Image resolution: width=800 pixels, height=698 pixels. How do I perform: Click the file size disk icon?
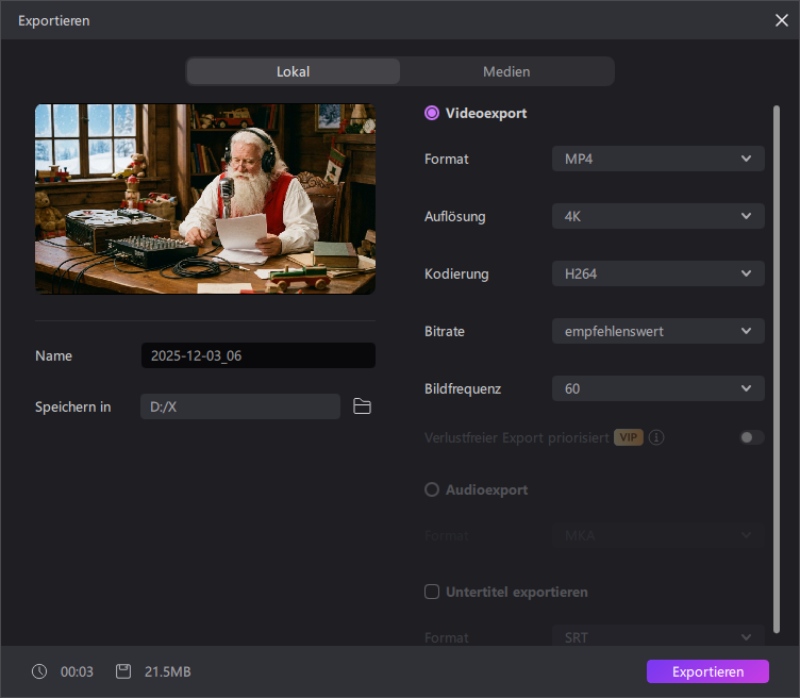pos(123,672)
